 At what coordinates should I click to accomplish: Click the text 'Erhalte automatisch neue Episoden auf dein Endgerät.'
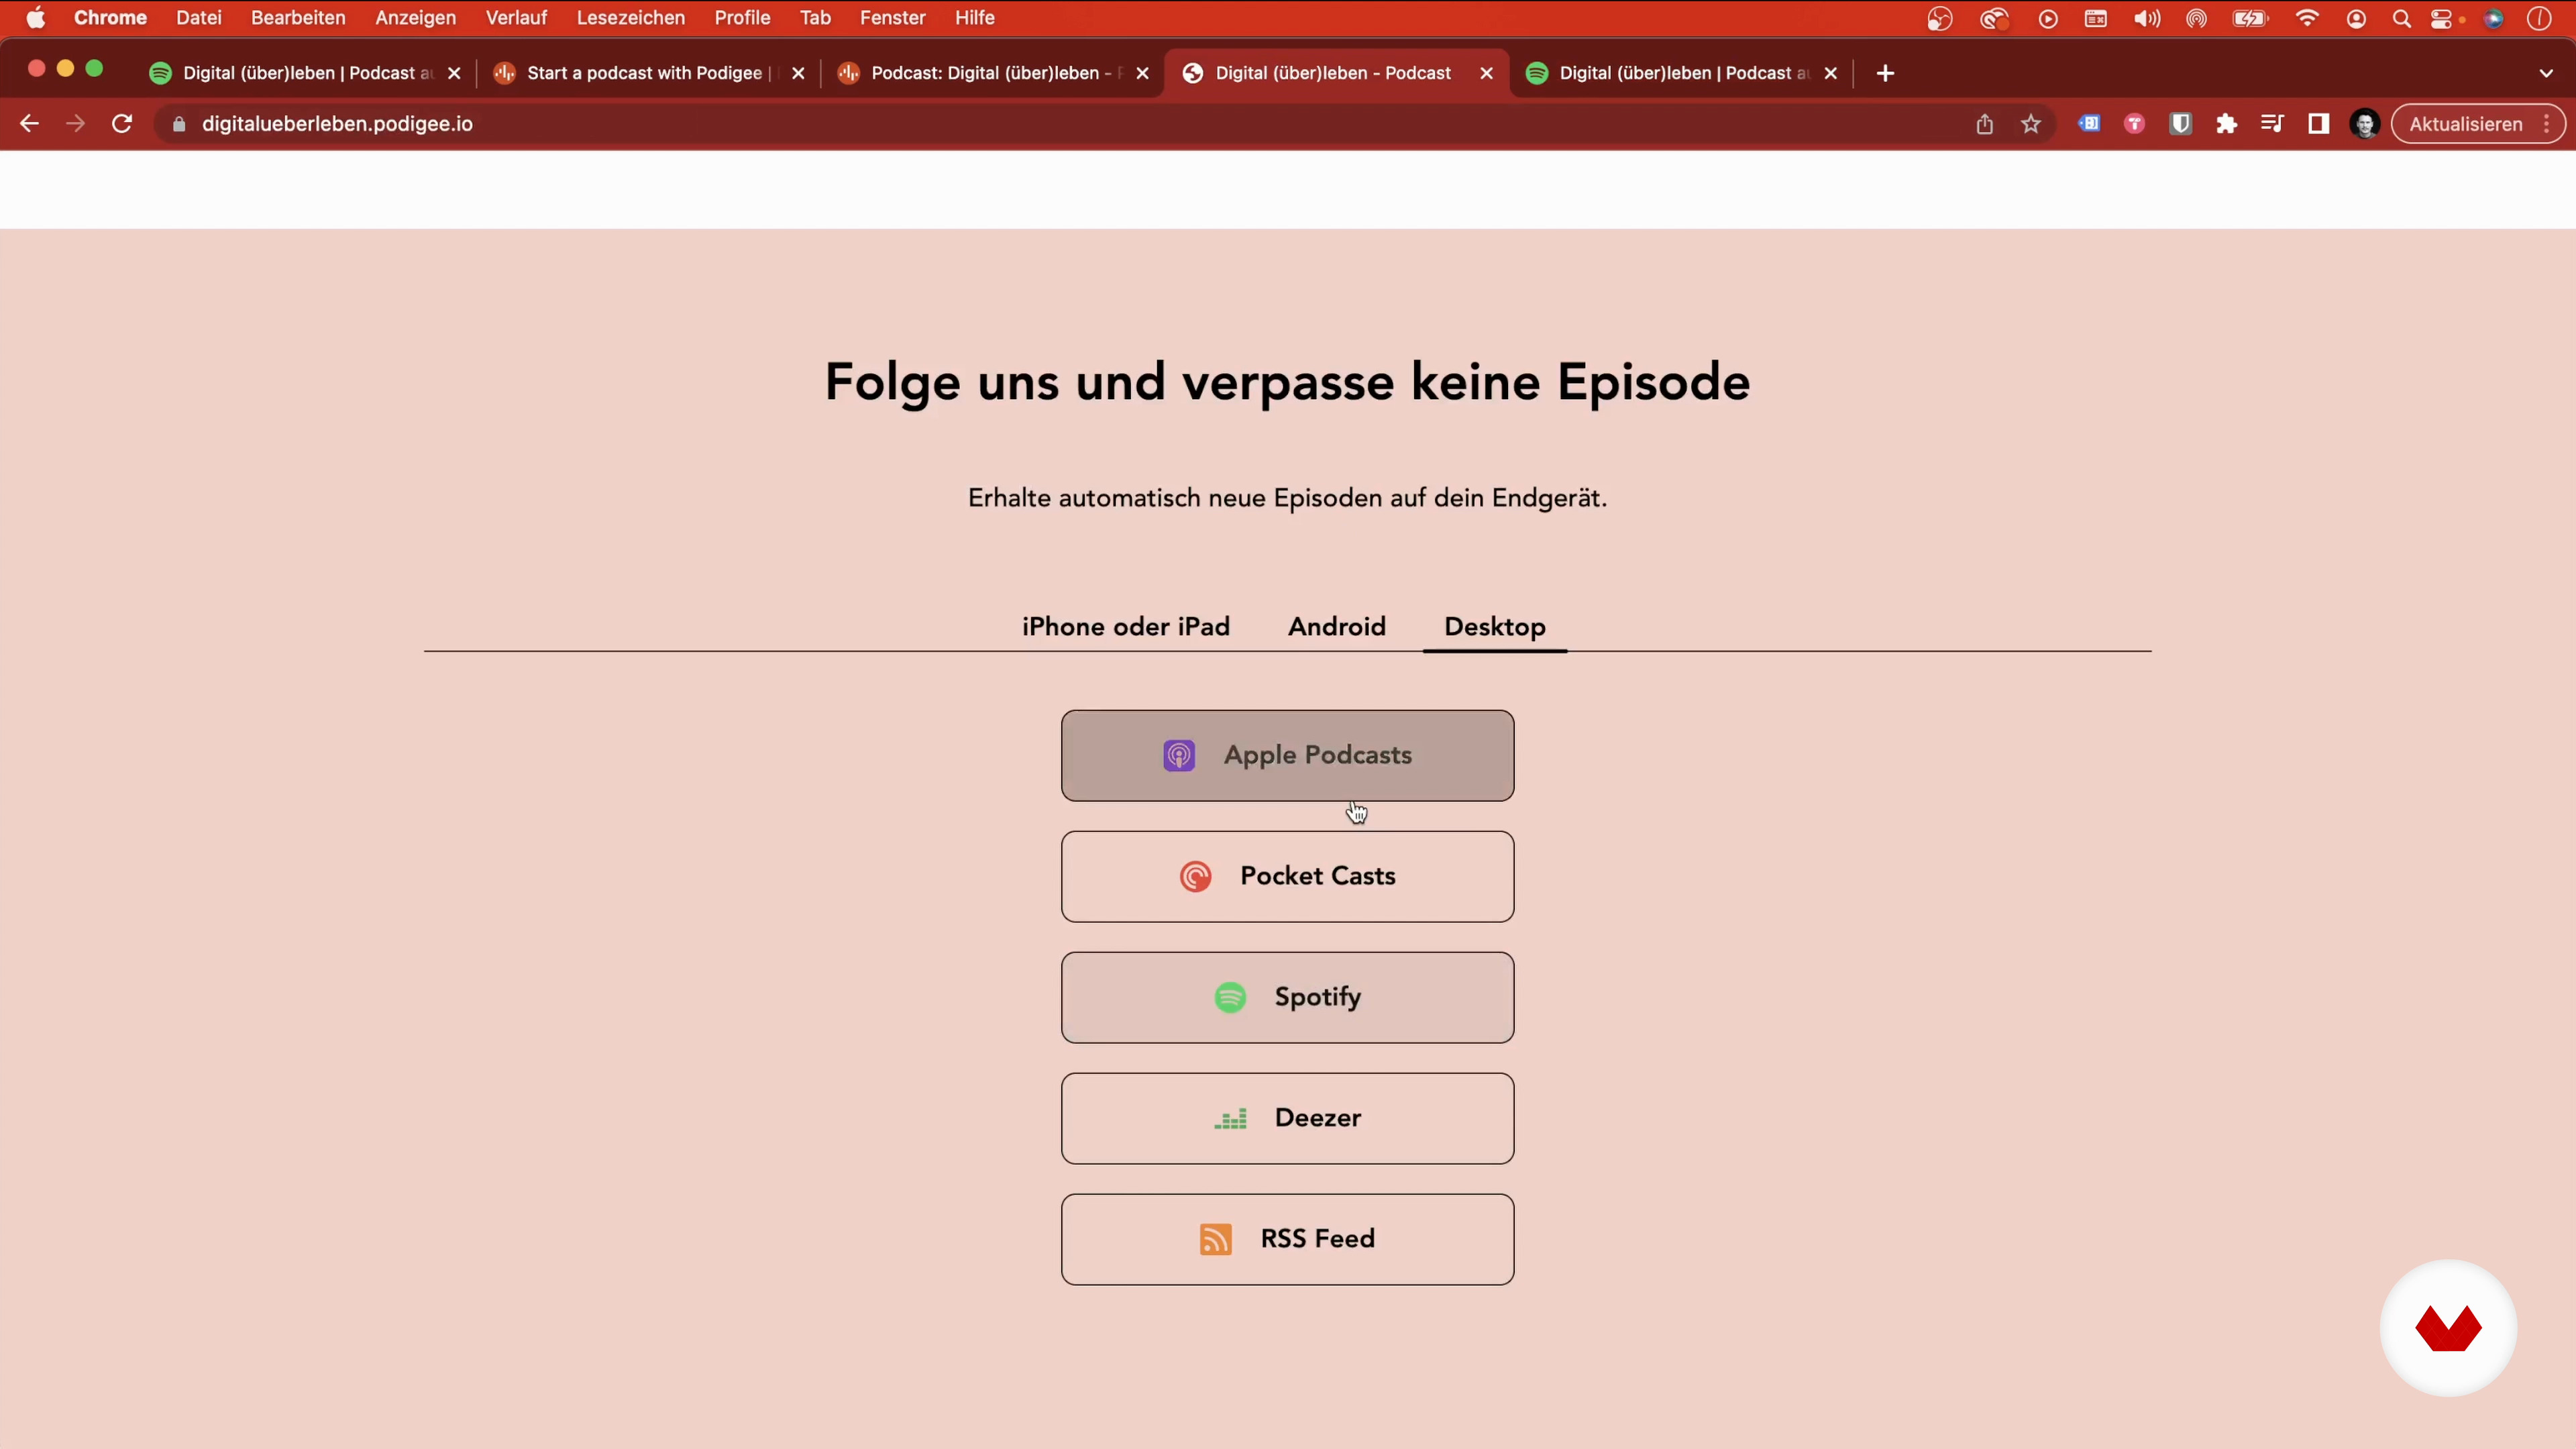pyautogui.click(x=1287, y=498)
